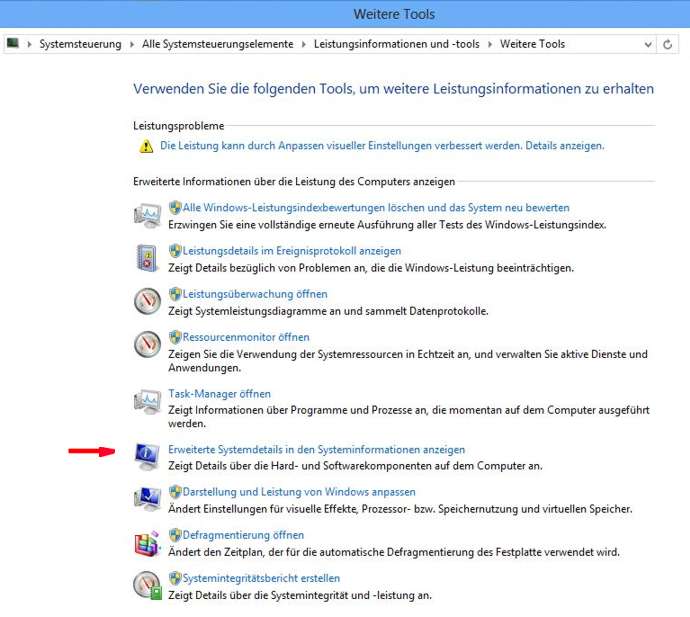Screen dimensions: 690x617
Task: Click description Ändert den Zeitplan für automatische Defragmentierung
Action: click(394, 552)
